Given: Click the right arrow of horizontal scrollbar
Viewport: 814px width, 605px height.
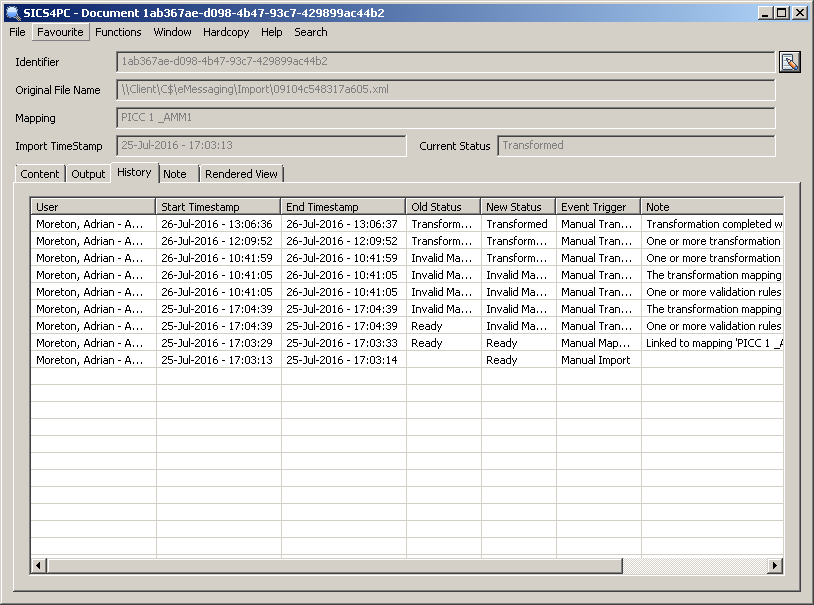Looking at the screenshot, I should pyautogui.click(x=775, y=566).
